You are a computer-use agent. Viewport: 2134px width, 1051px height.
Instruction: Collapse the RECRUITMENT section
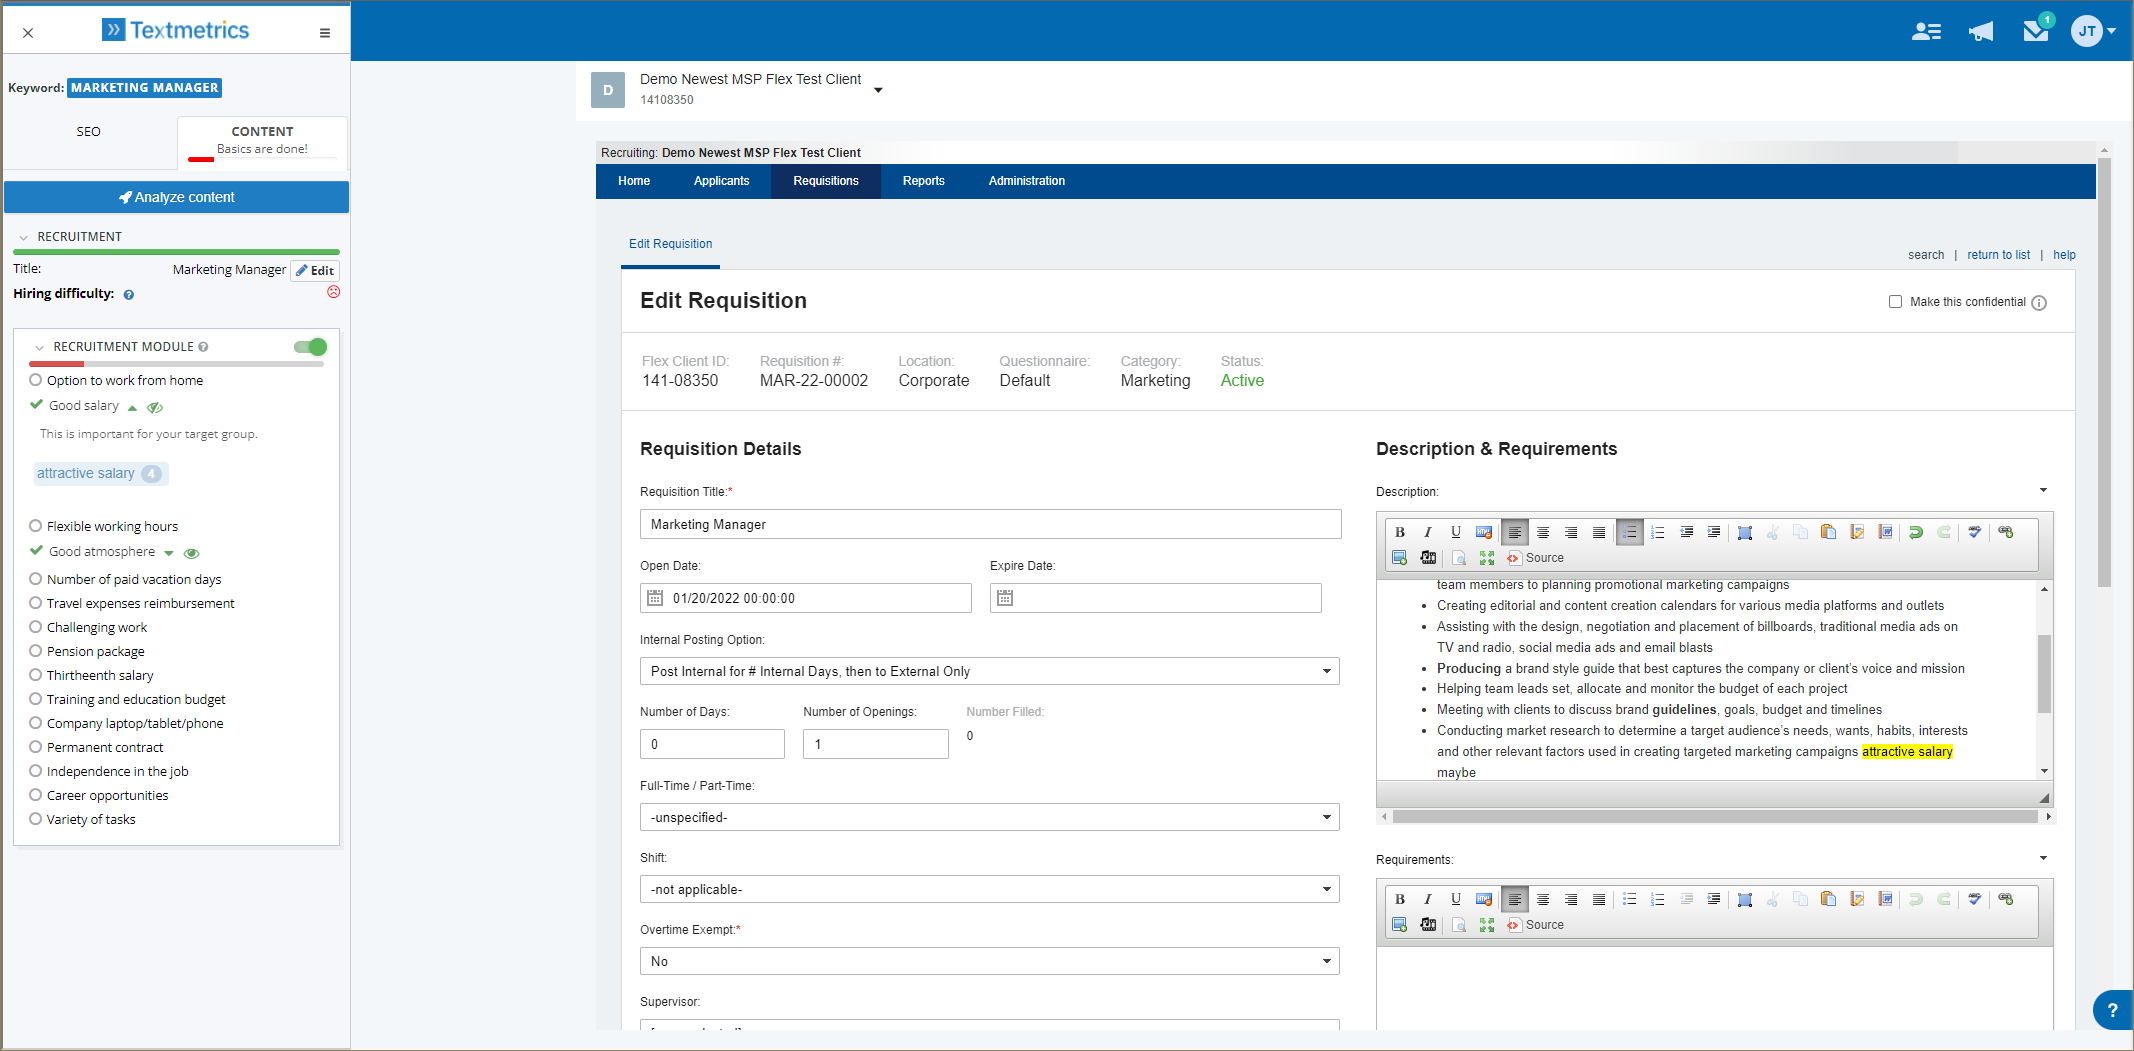pos(23,237)
